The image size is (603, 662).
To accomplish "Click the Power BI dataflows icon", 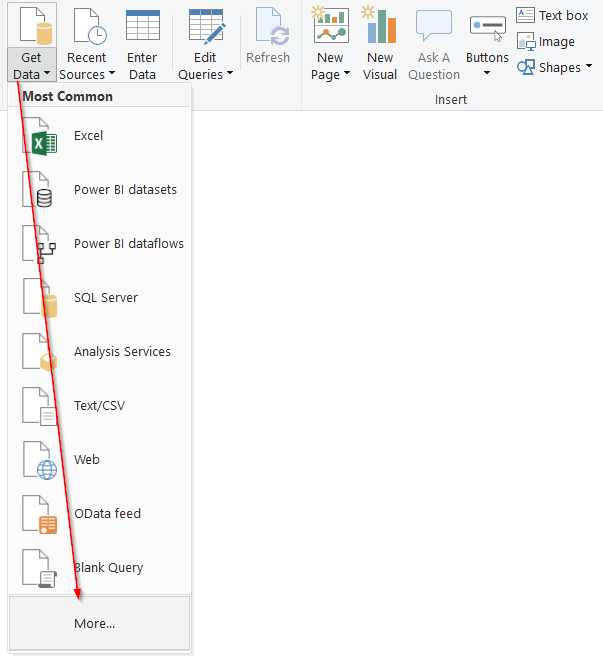I will pyautogui.click(x=39, y=244).
